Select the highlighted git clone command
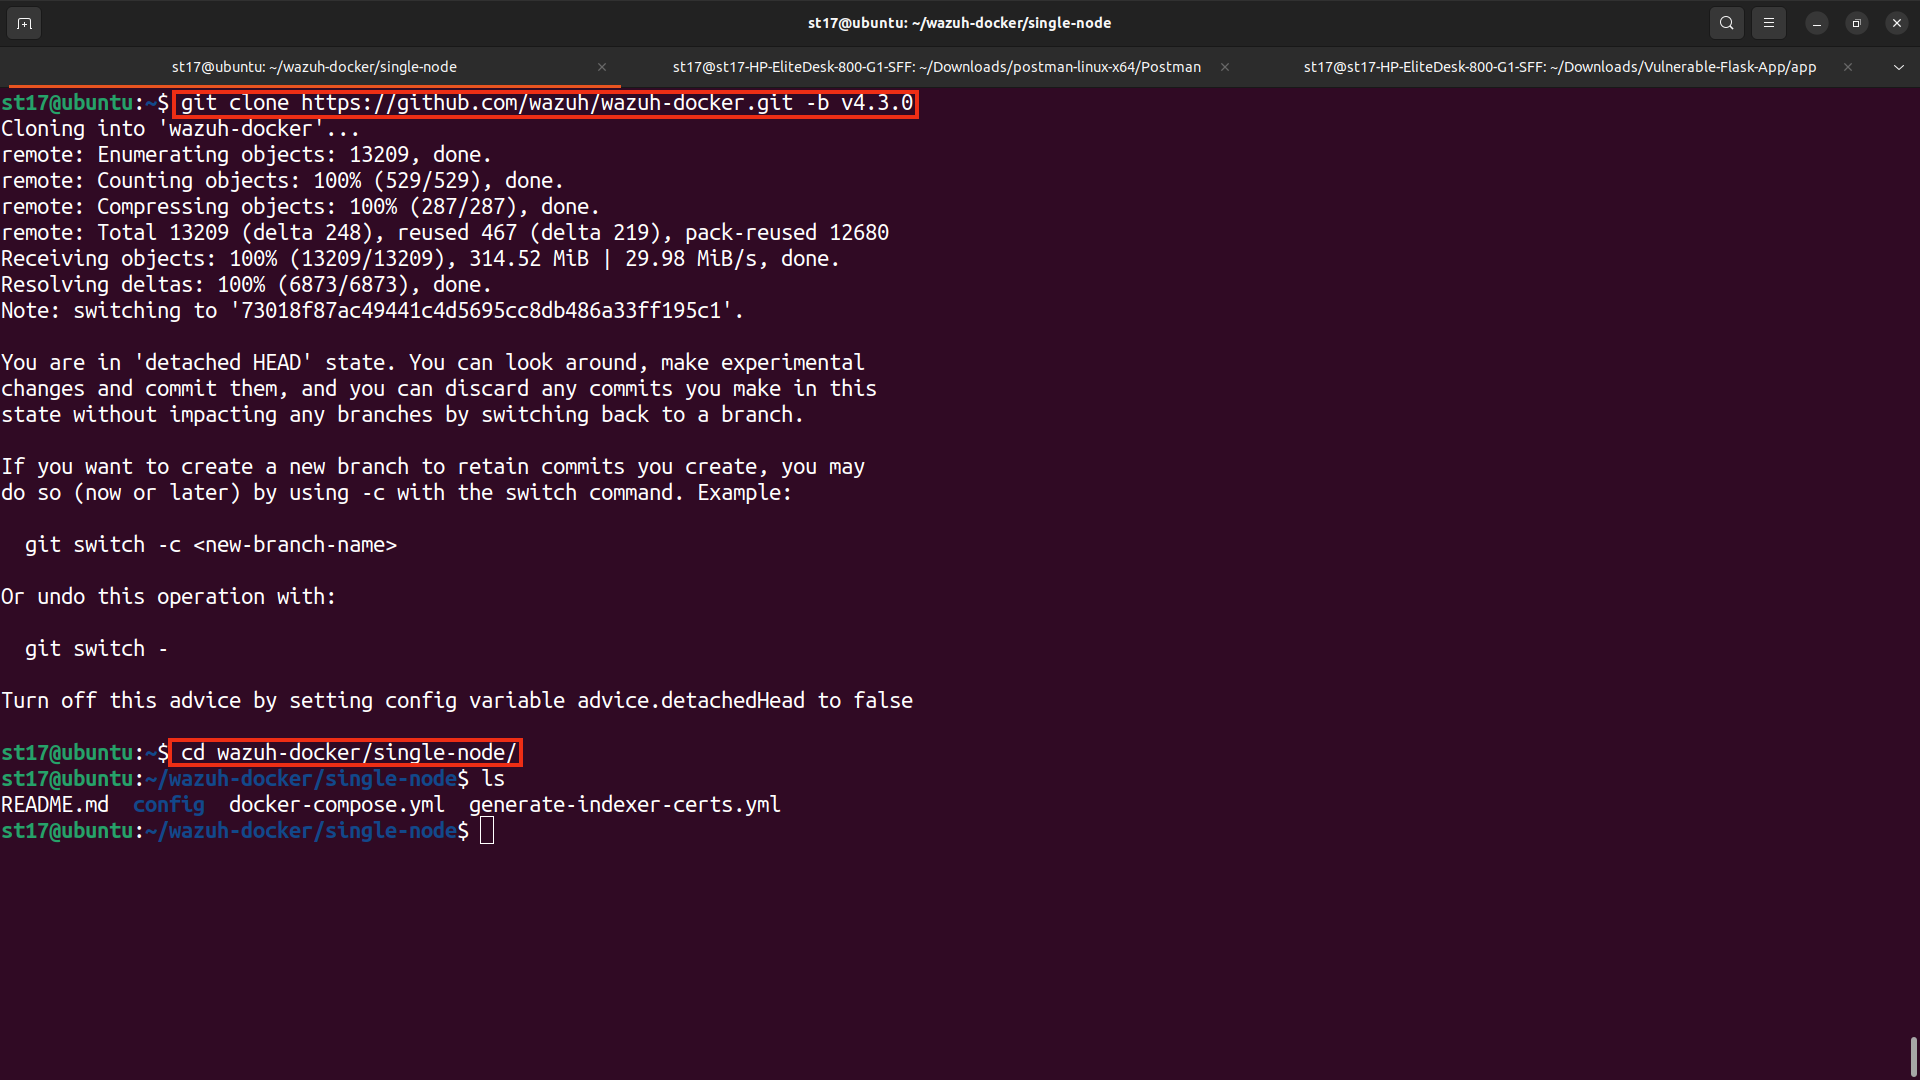The width and height of the screenshot is (1920, 1080). click(544, 103)
